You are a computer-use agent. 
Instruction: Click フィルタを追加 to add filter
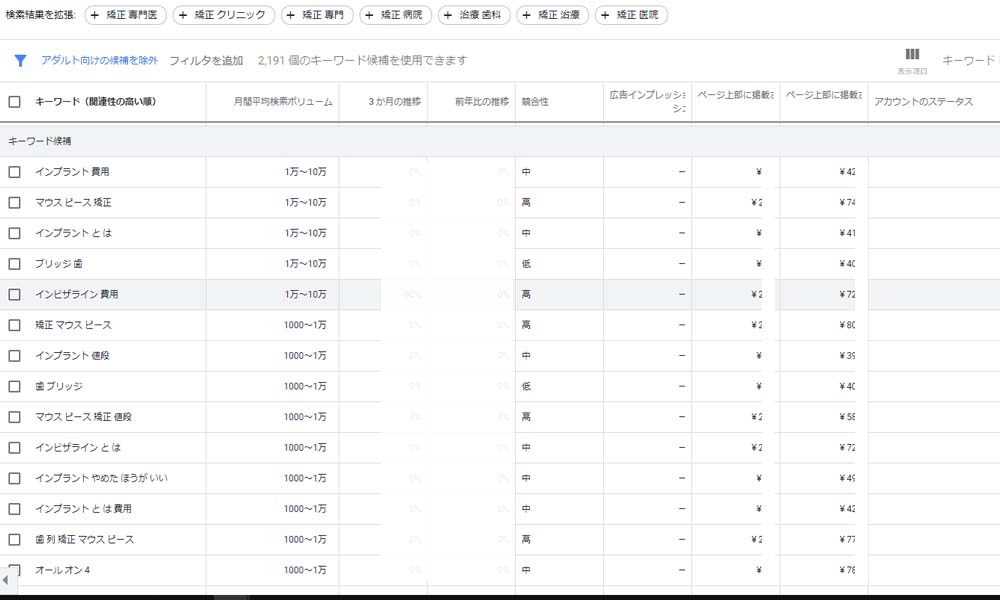point(206,60)
